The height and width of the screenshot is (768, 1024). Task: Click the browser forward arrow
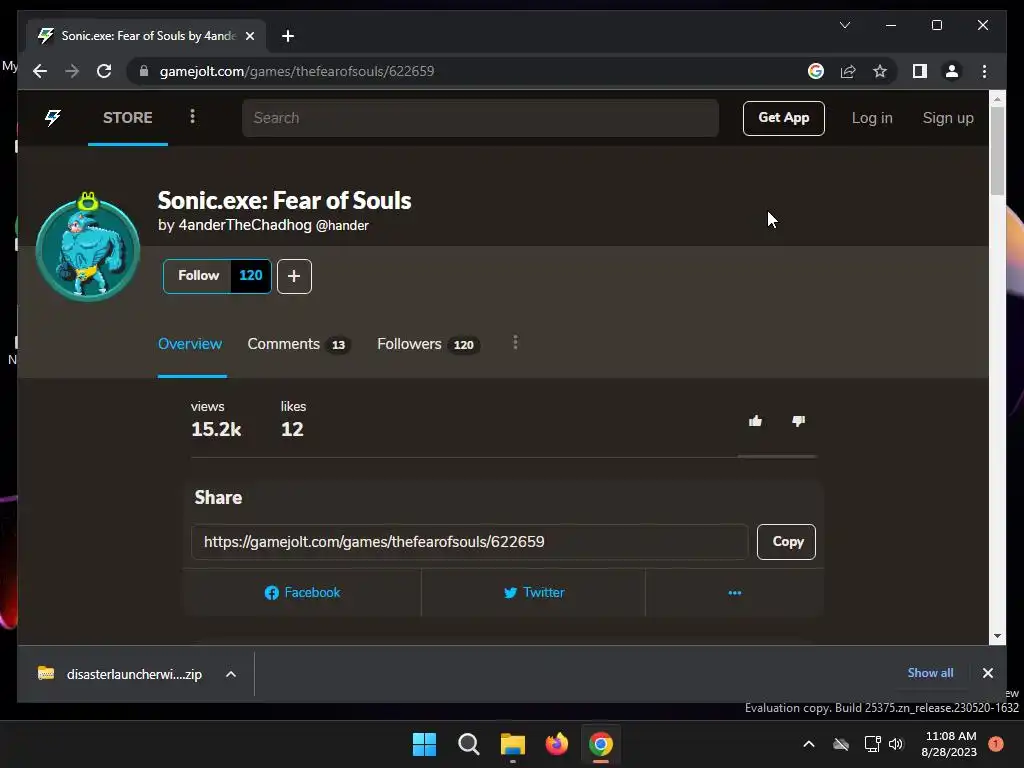coord(72,71)
